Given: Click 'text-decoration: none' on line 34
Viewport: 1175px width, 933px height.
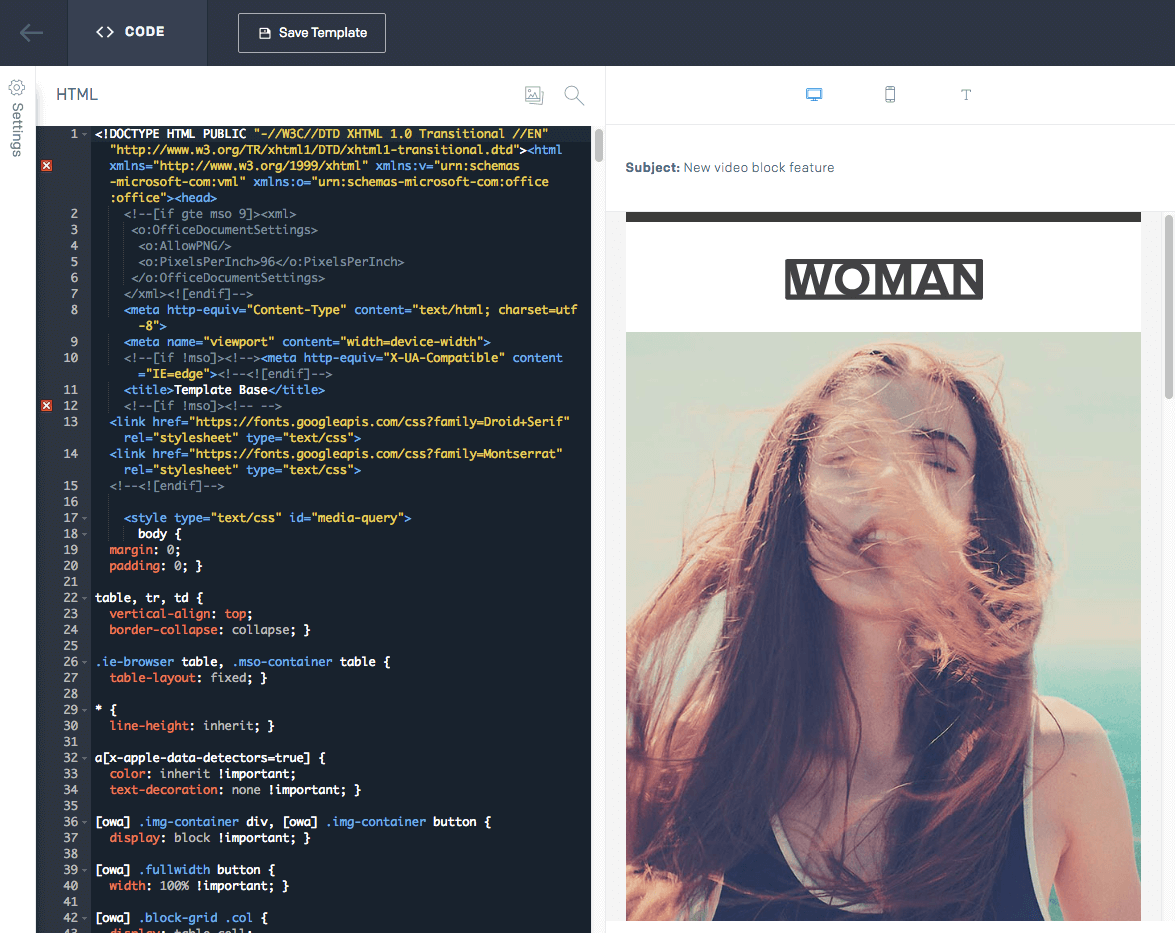Looking at the screenshot, I should (185, 790).
